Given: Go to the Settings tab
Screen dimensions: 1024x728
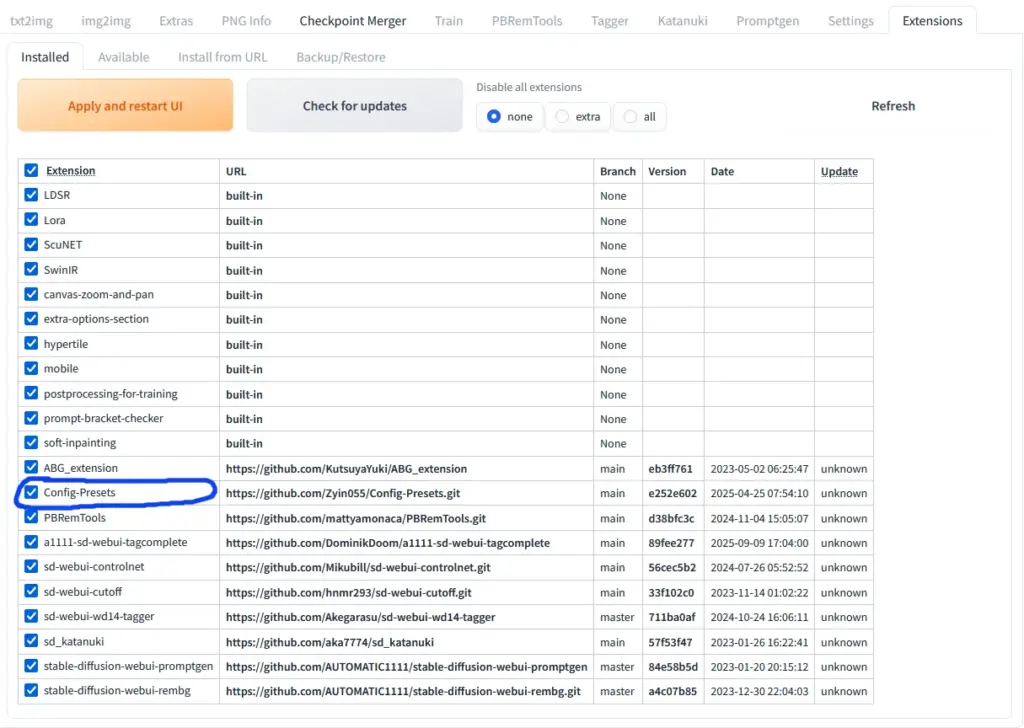Looking at the screenshot, I should coord(850,19).
